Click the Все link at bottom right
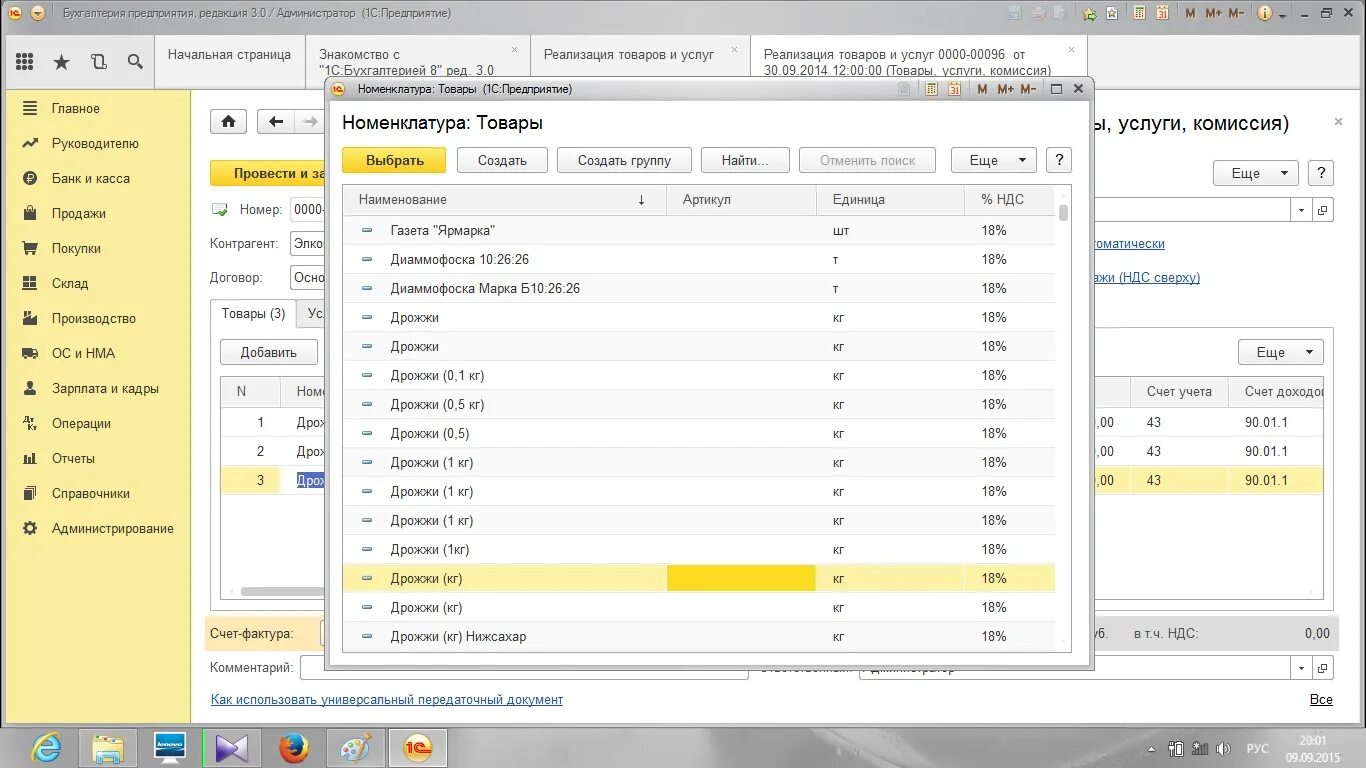Screen dimensions: 1366x768 click(1321, 700)
